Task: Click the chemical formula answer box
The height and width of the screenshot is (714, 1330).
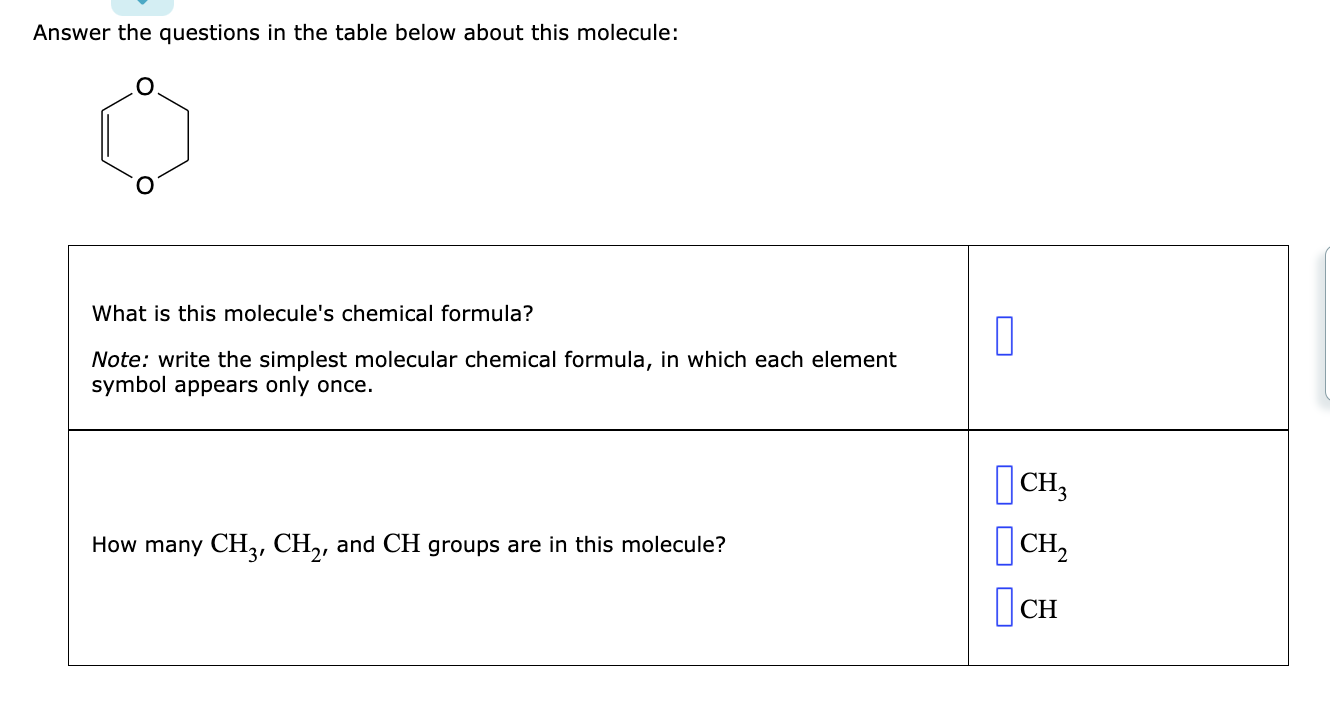Action: point(1005,335)
